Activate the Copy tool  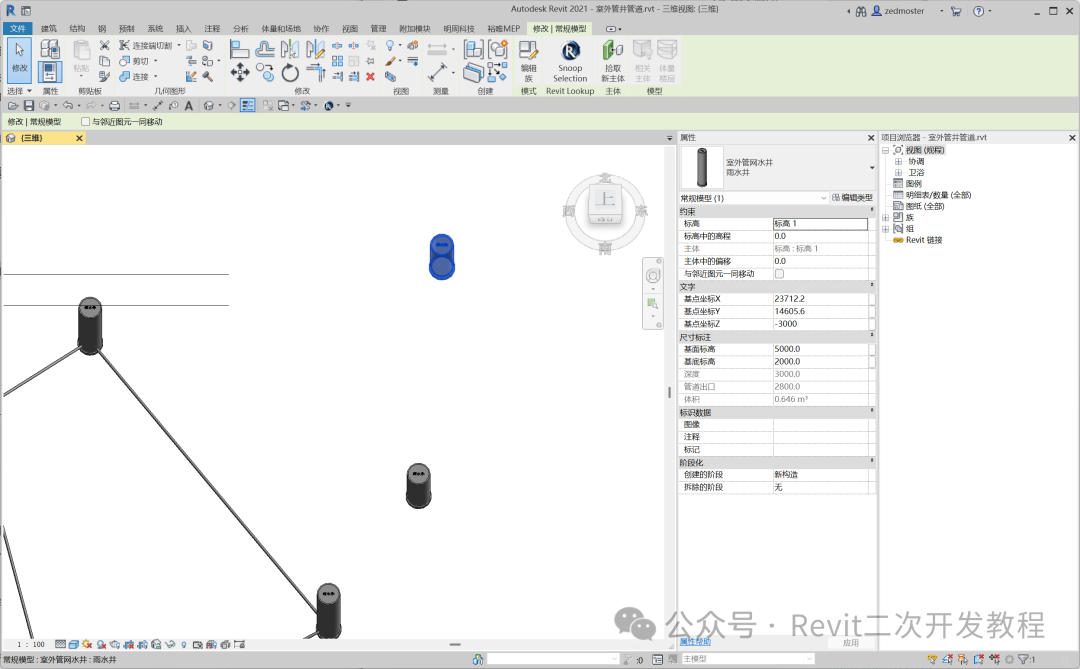tap(264, 72)
